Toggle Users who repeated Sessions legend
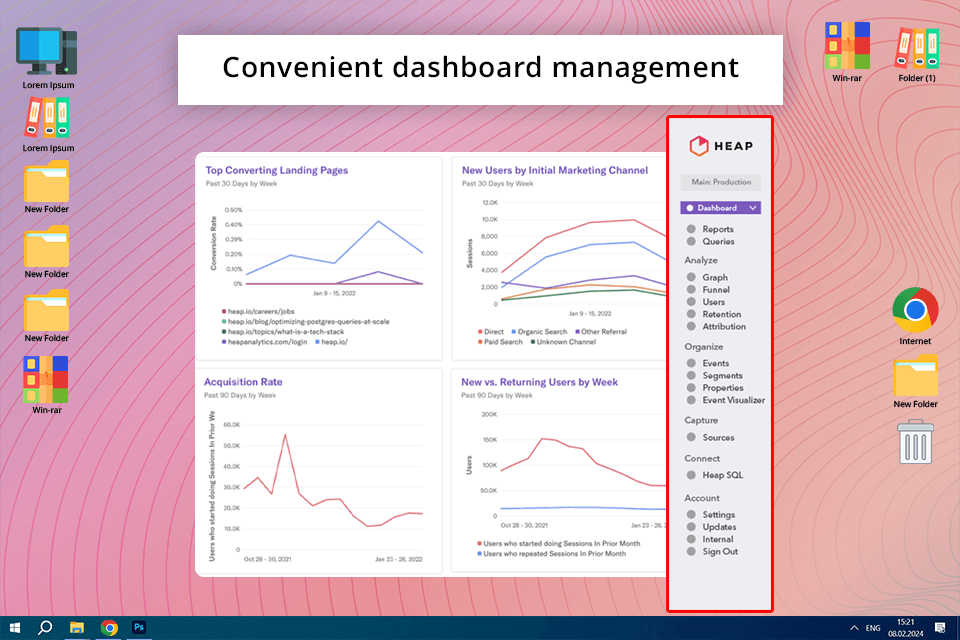The height and width of the screenshot is (640, 960). [551, 554]
